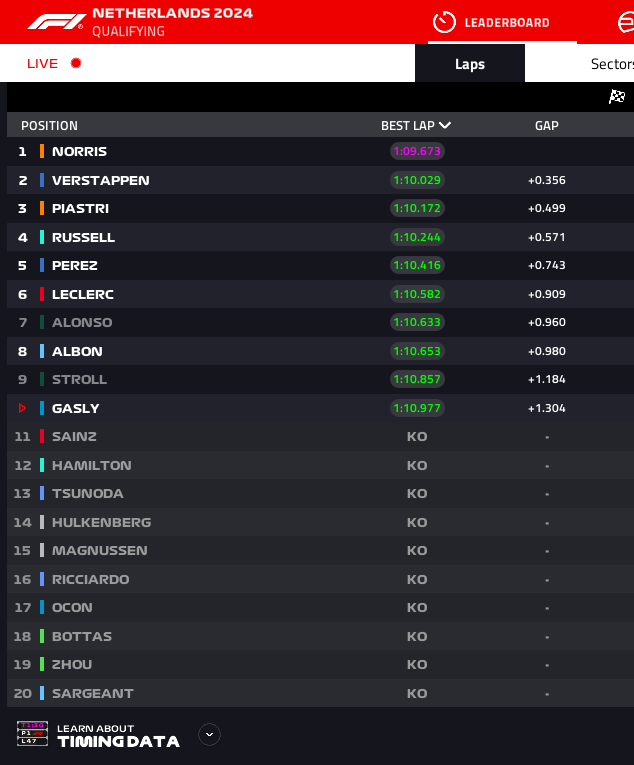Viewport: 634px width, 765px height.
Task: Switch to the Laps tab
Action: pos(470,64)
